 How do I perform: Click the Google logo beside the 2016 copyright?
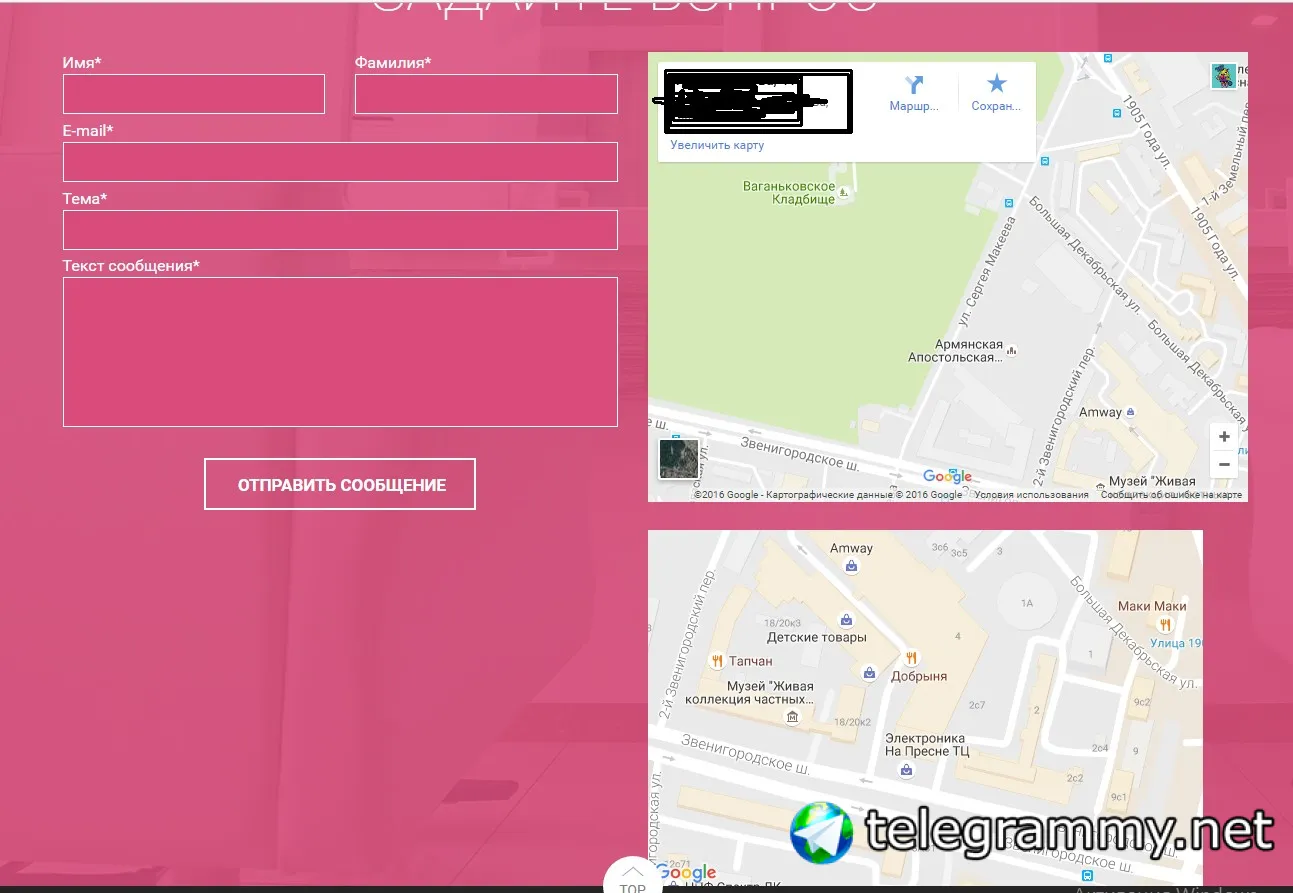pos(947,477)
